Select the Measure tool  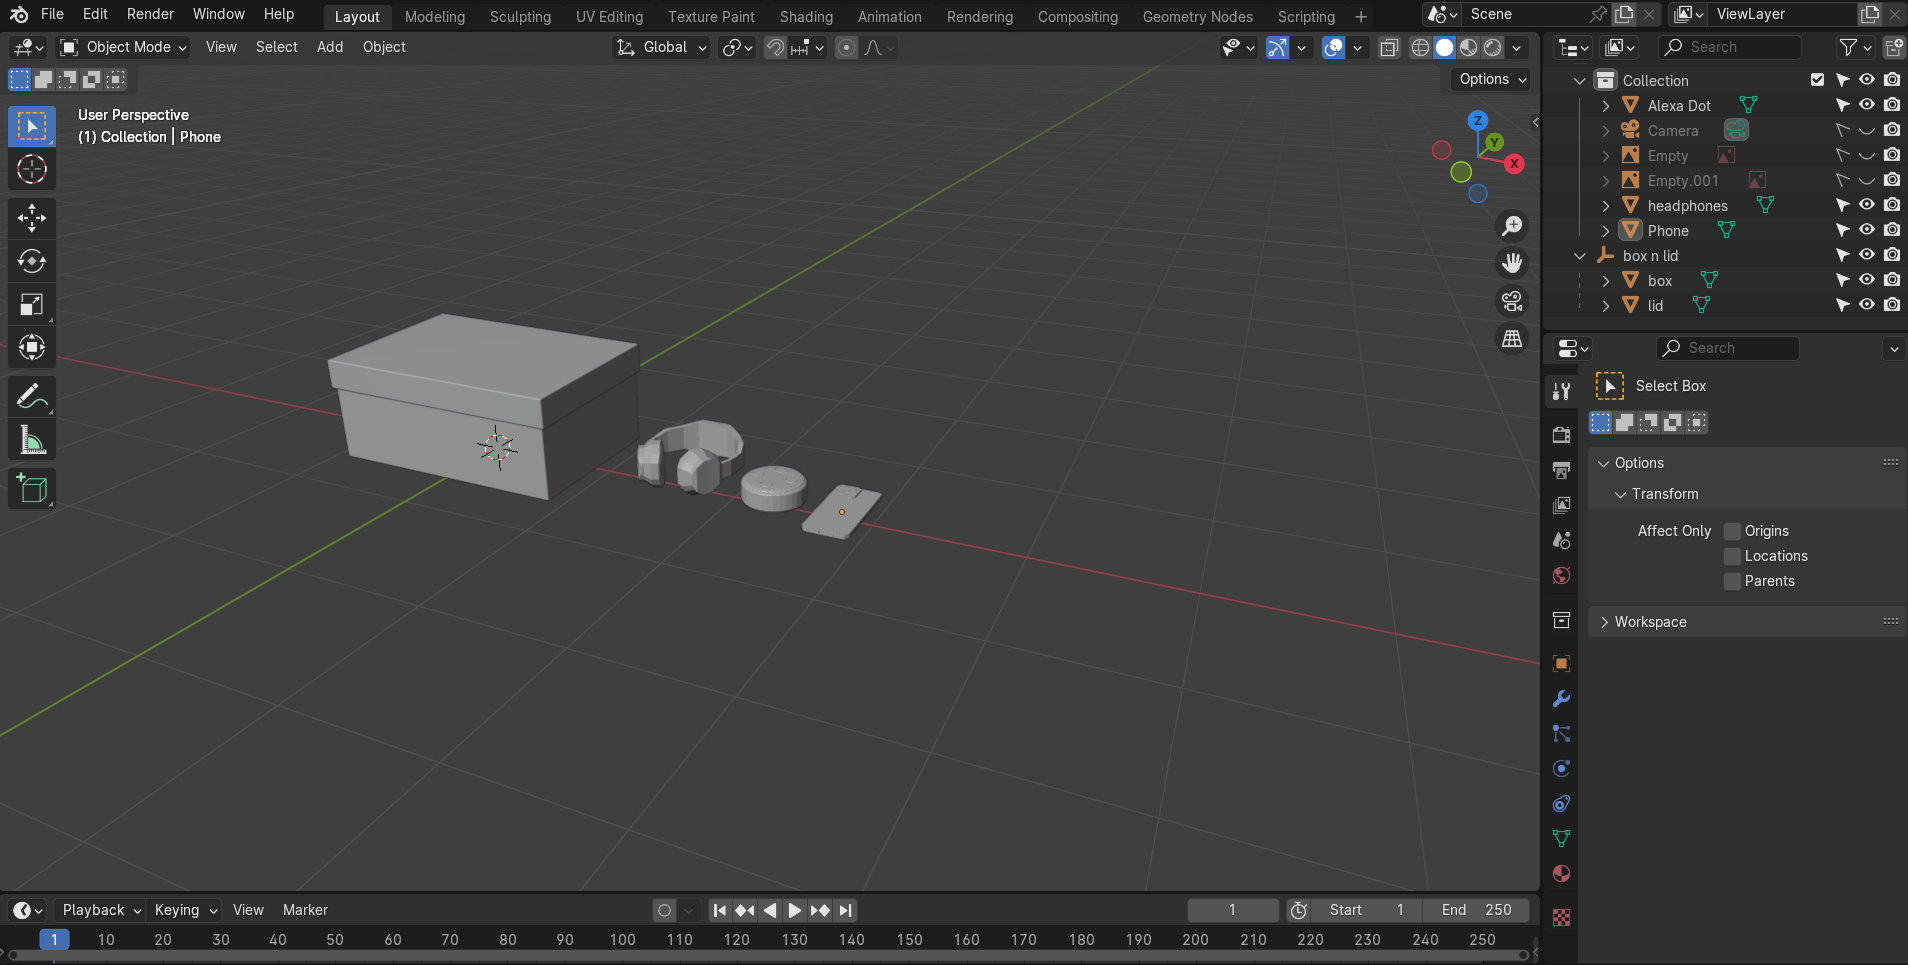pyautogui.click(x=32, y=441)
